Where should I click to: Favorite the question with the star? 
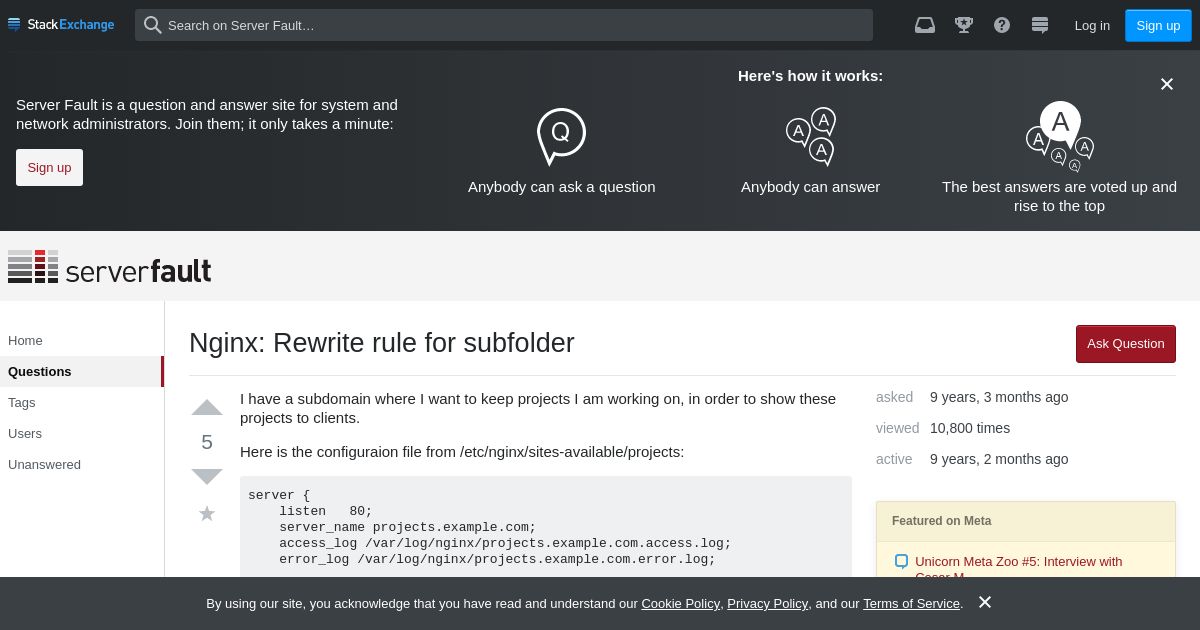[207, 513]
